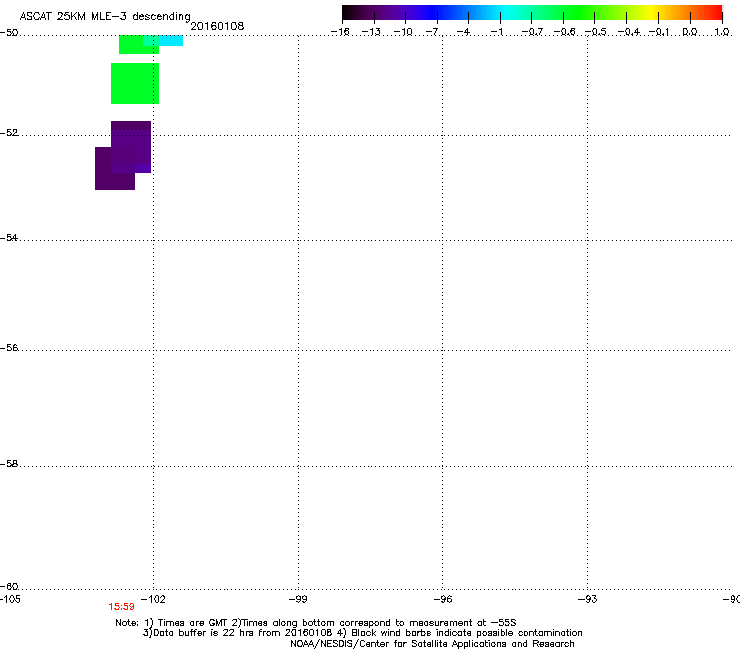
Task: Click the colorbar label '-0.7'
Action: (532, 32)
